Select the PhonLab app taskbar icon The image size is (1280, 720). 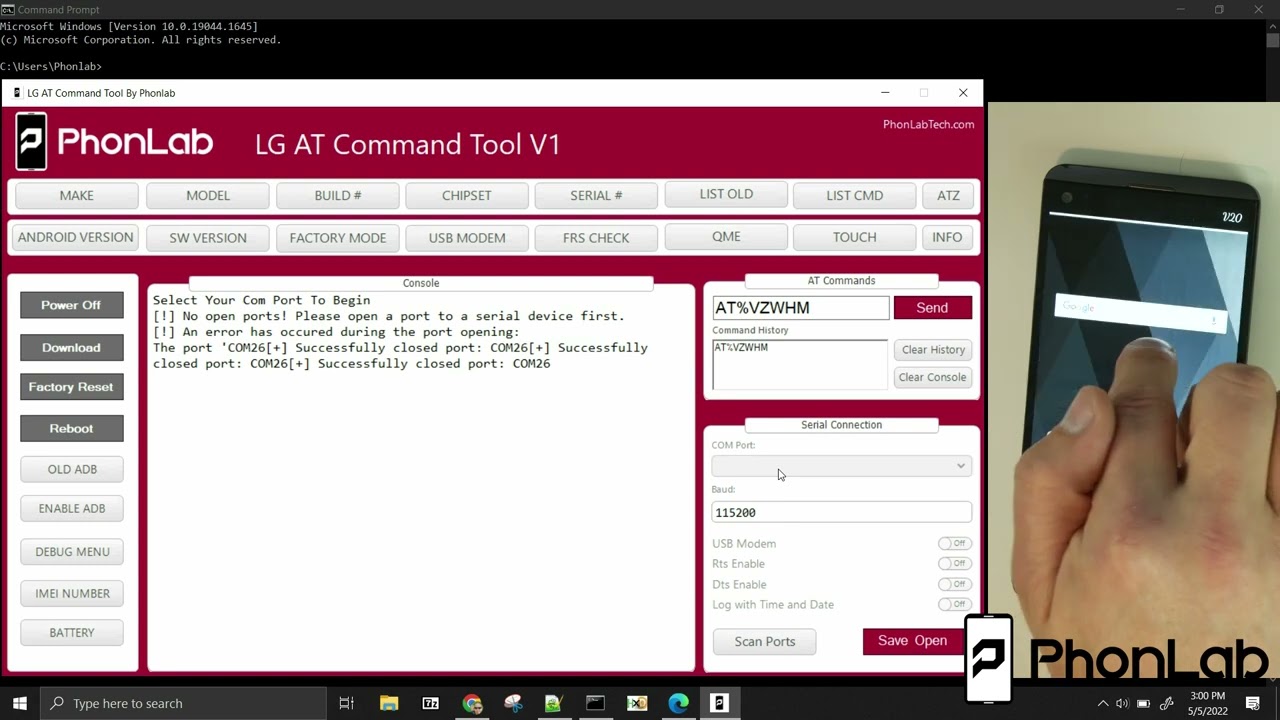click(x=719, y=703)
